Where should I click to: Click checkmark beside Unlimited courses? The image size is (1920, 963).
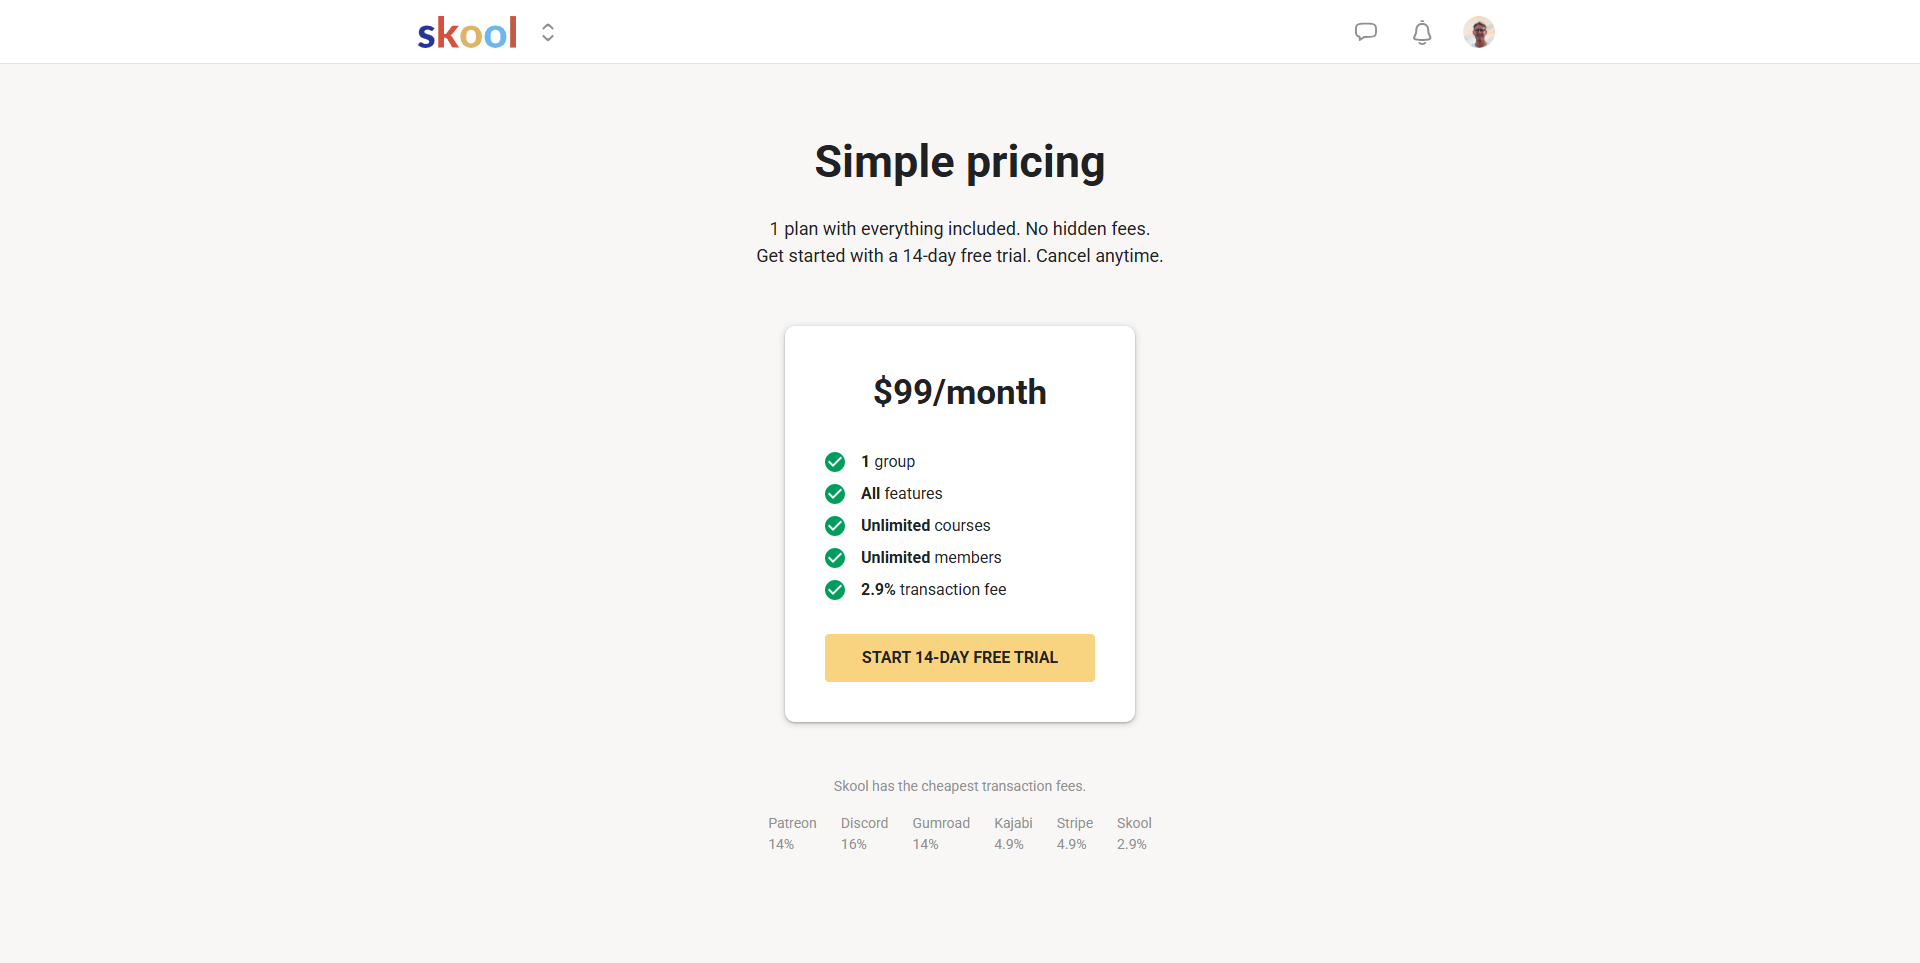click(835, 526)
